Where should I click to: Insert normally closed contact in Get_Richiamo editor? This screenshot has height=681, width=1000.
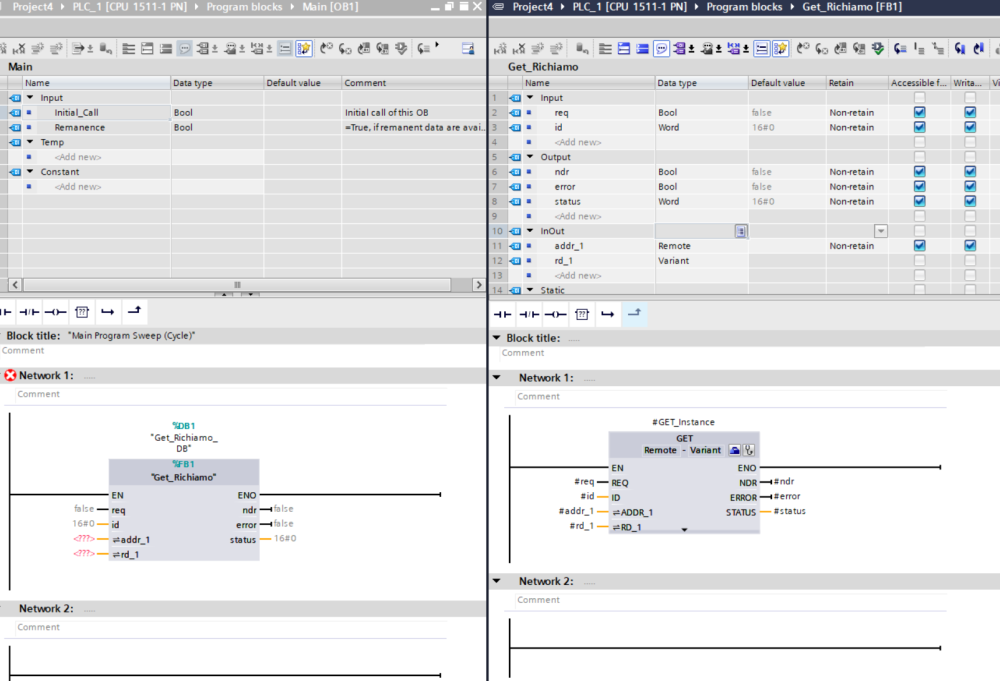[x=529, y=315]
